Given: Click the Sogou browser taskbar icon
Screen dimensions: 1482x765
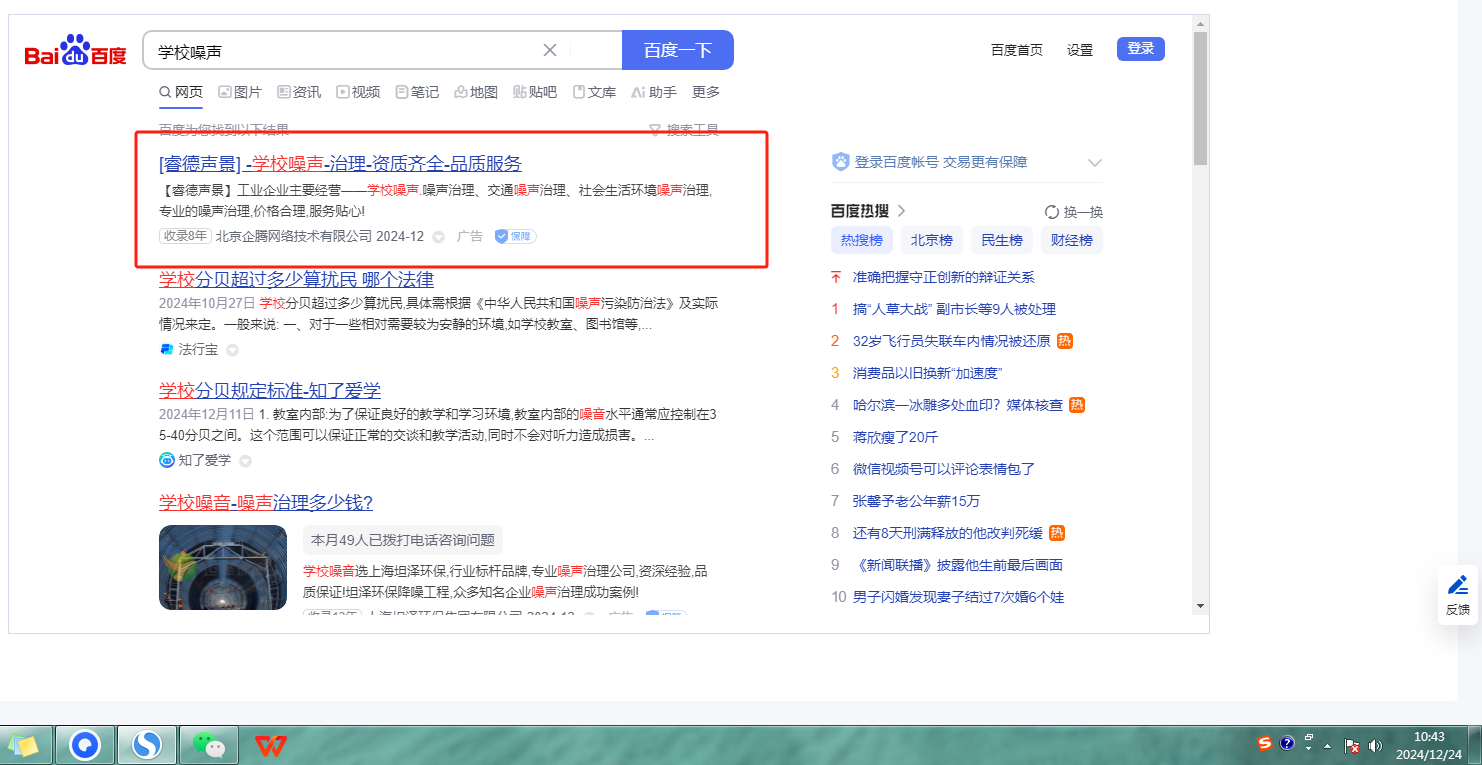Looking at the screenshot, I should pos(147,745).
